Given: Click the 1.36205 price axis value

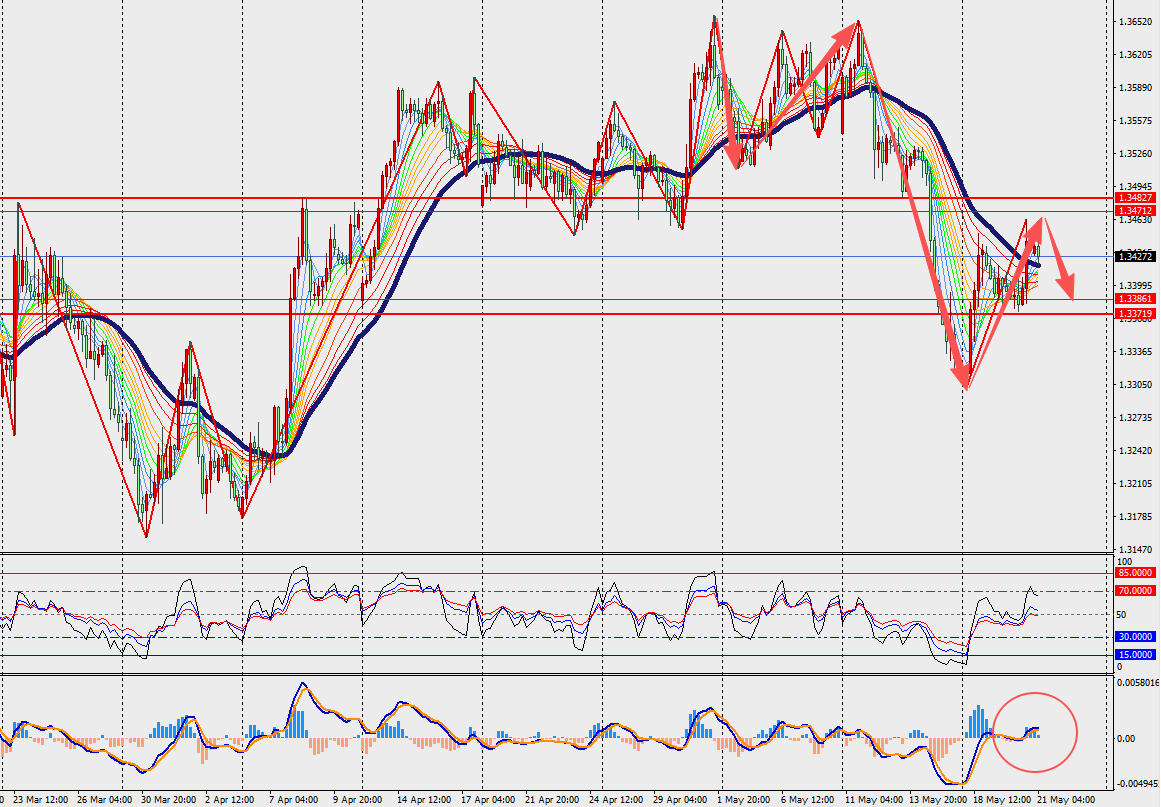Looking at the screenshot, I should point(1136,55).
